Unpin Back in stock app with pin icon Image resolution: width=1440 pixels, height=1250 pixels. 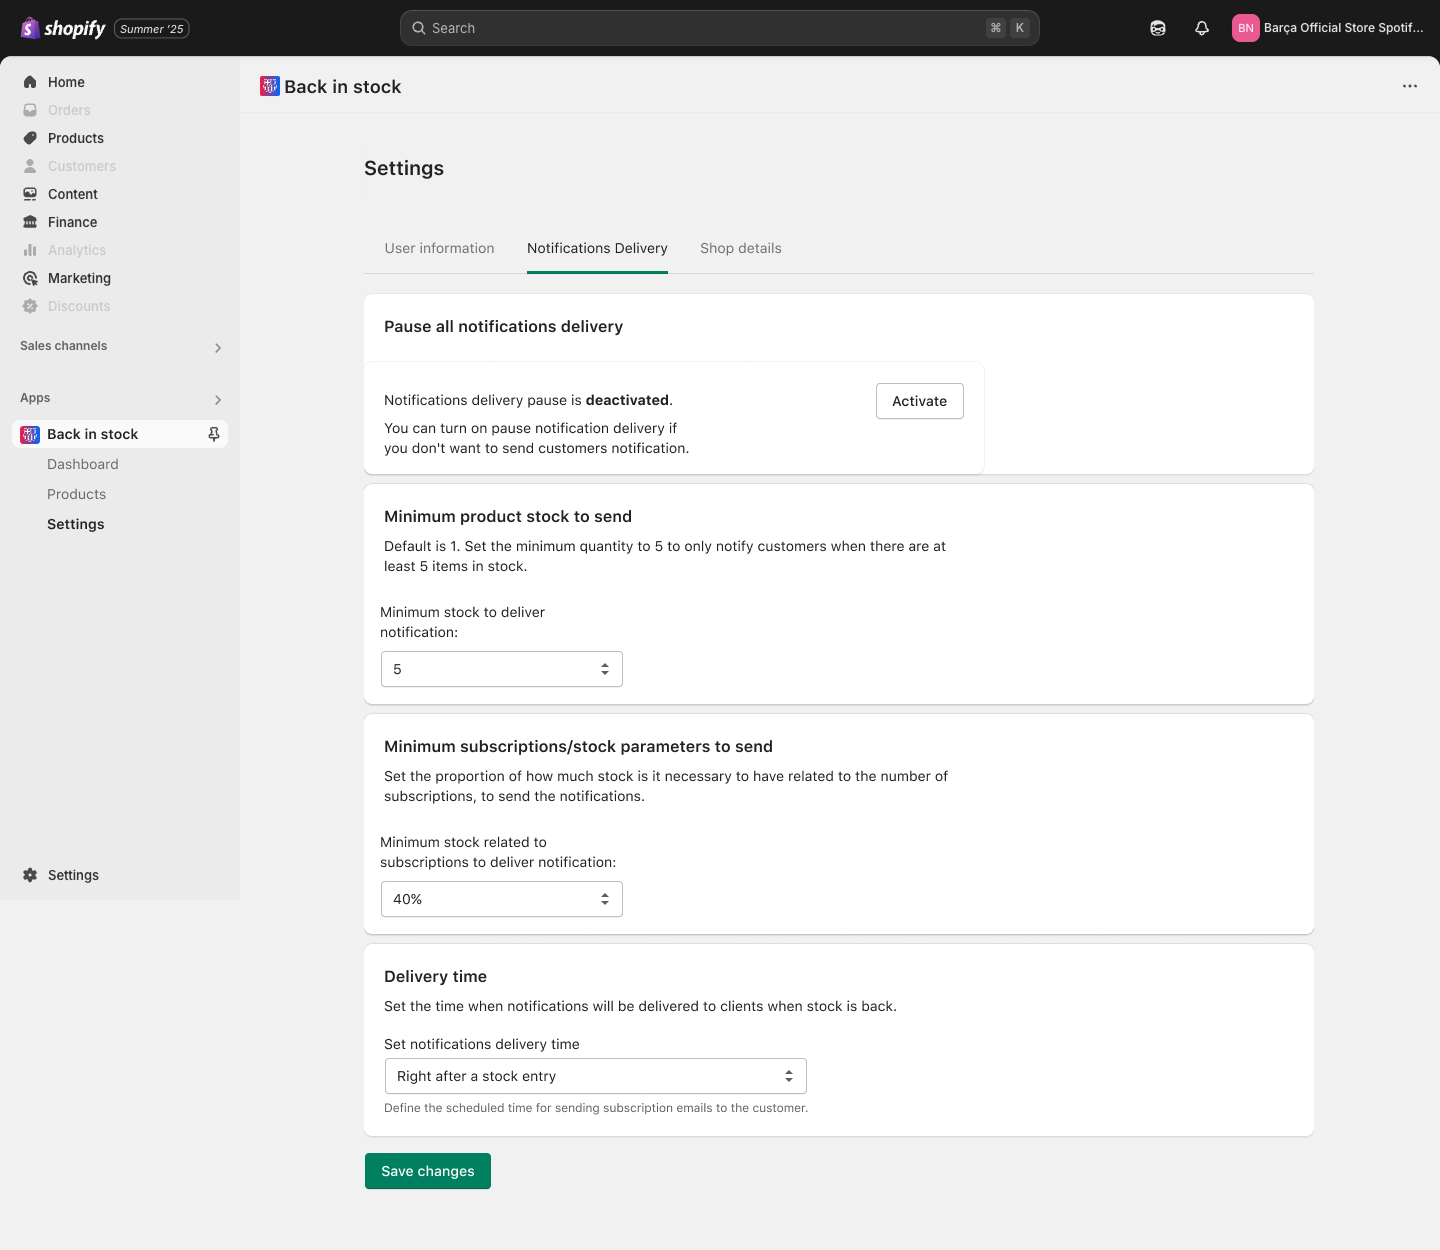pyautogui.click(x=213, y=434)
